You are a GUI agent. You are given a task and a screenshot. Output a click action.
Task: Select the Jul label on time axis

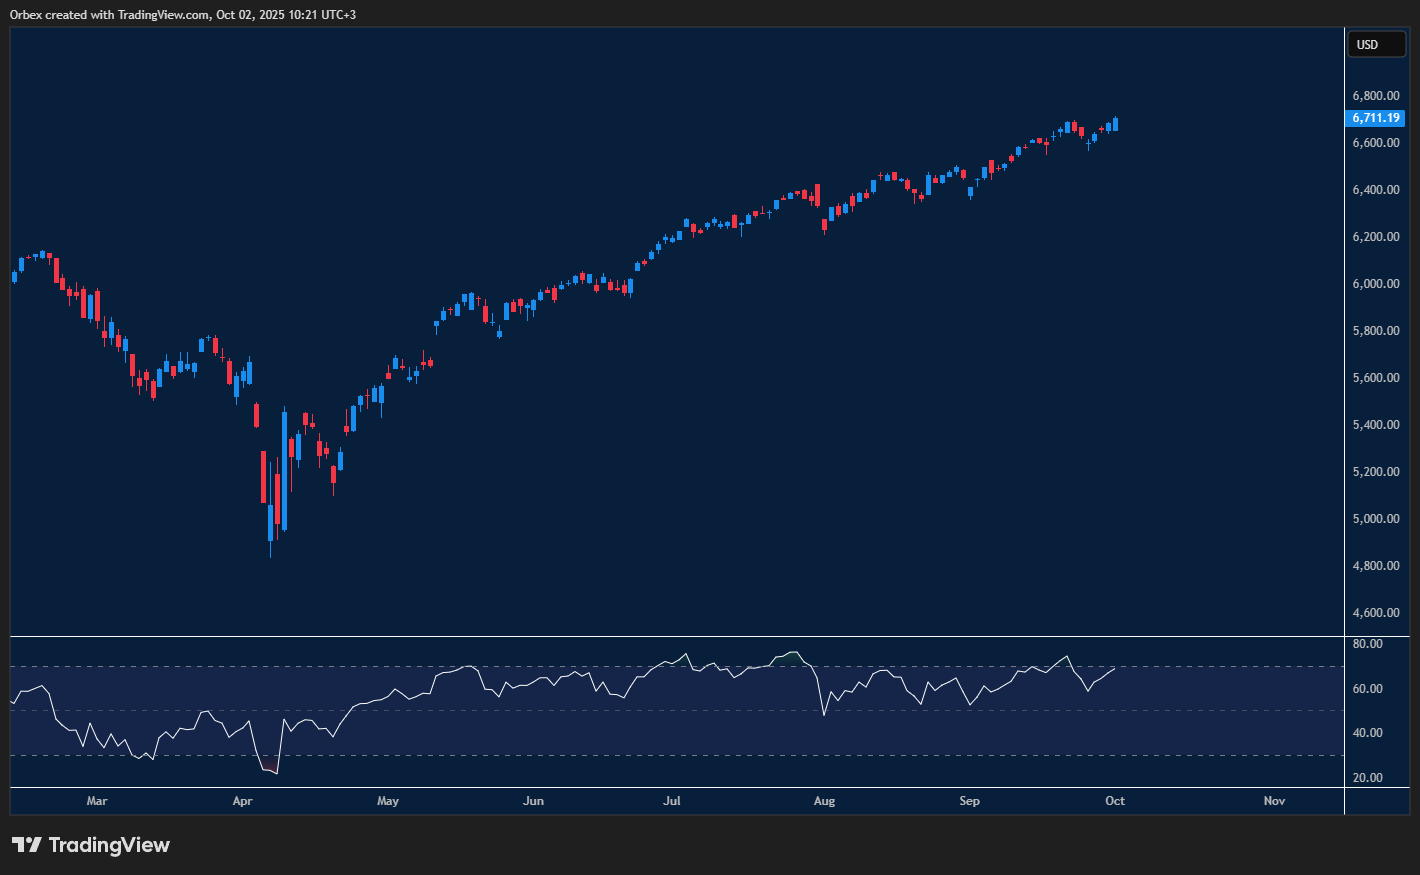[671, 801]
